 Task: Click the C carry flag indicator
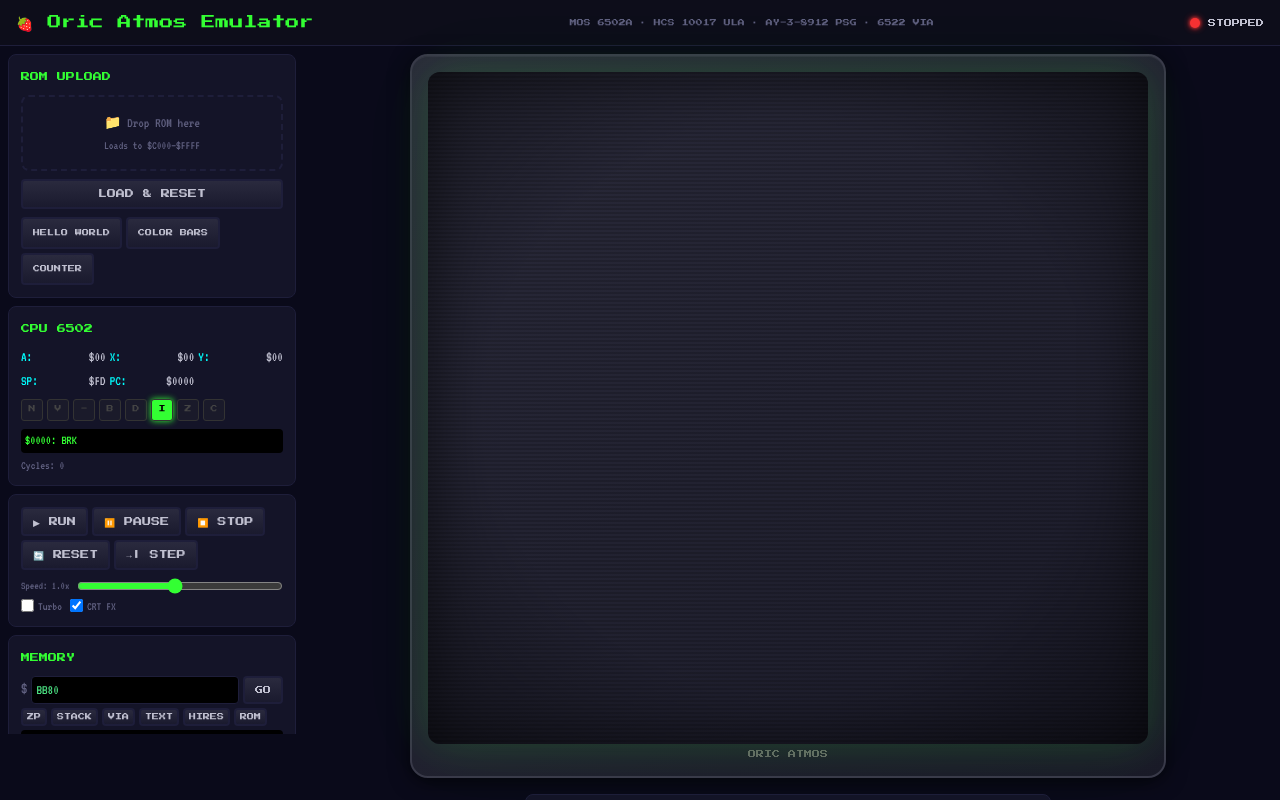(214, 410)
